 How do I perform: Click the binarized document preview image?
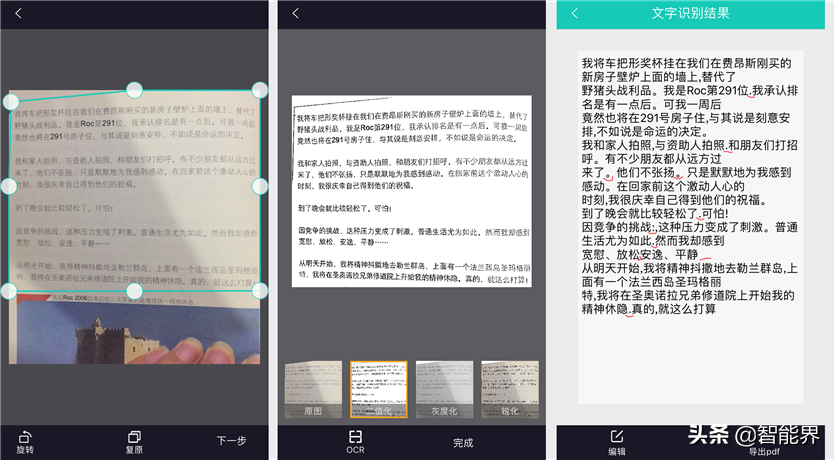pyautogui.click(x=412, y=191)
